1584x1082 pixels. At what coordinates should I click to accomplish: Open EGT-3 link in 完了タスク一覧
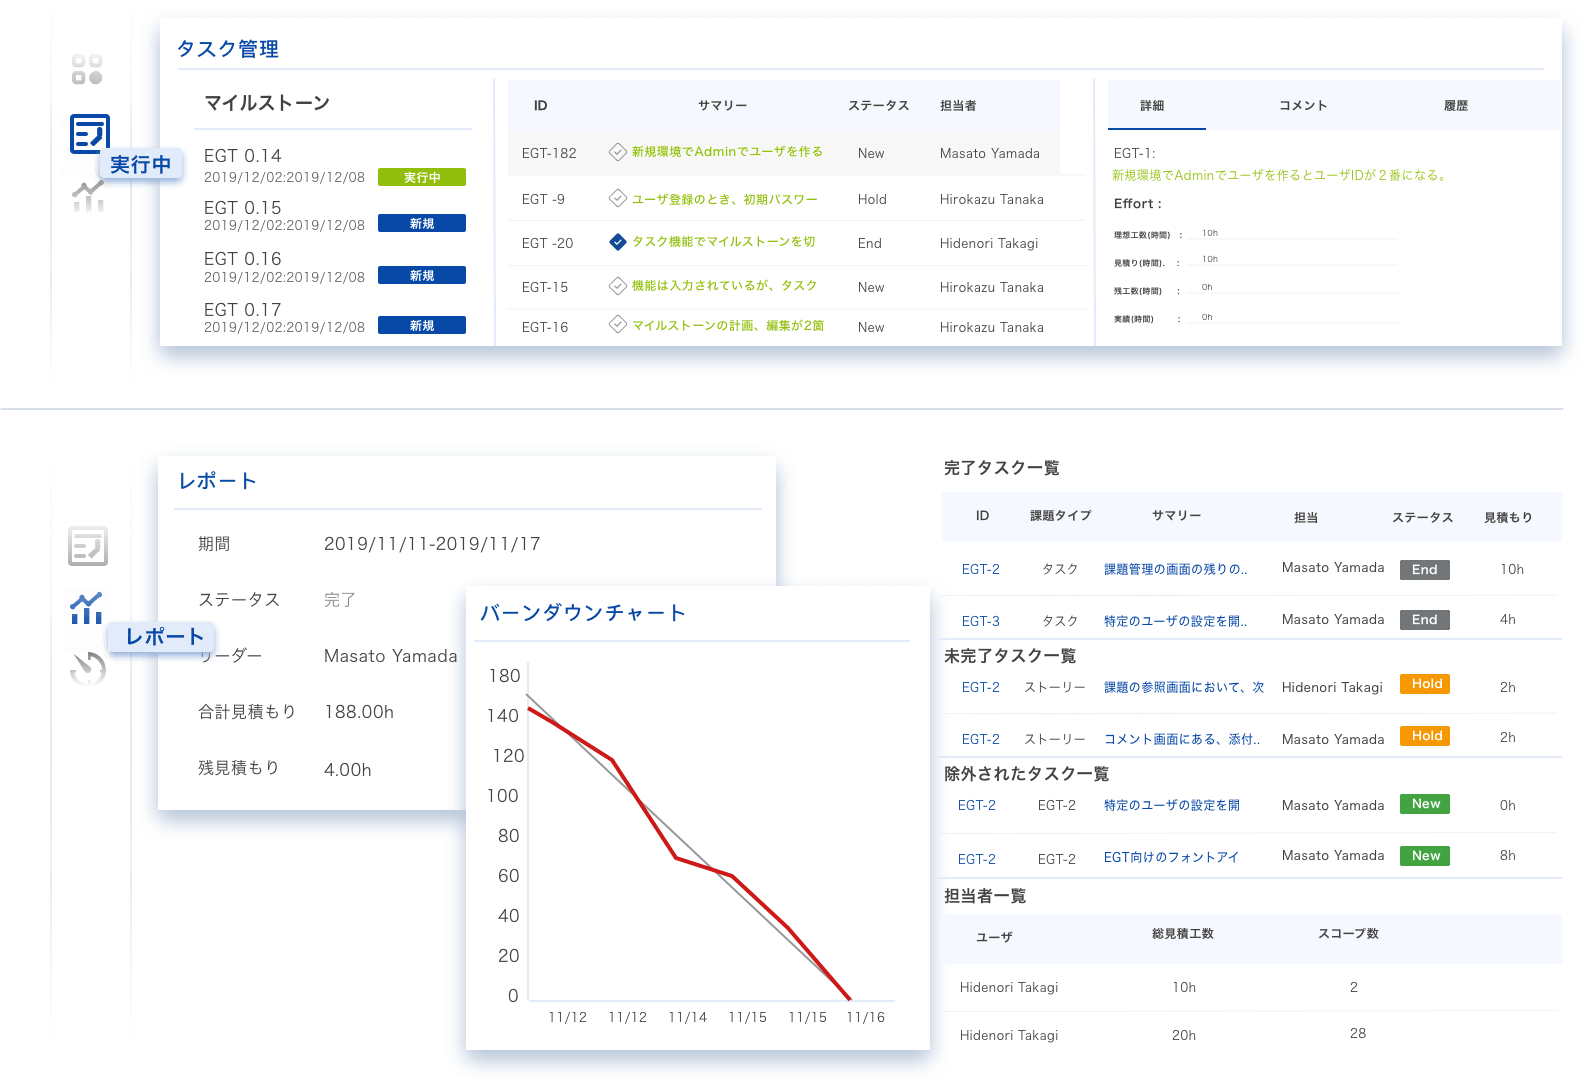coord(981,621)
